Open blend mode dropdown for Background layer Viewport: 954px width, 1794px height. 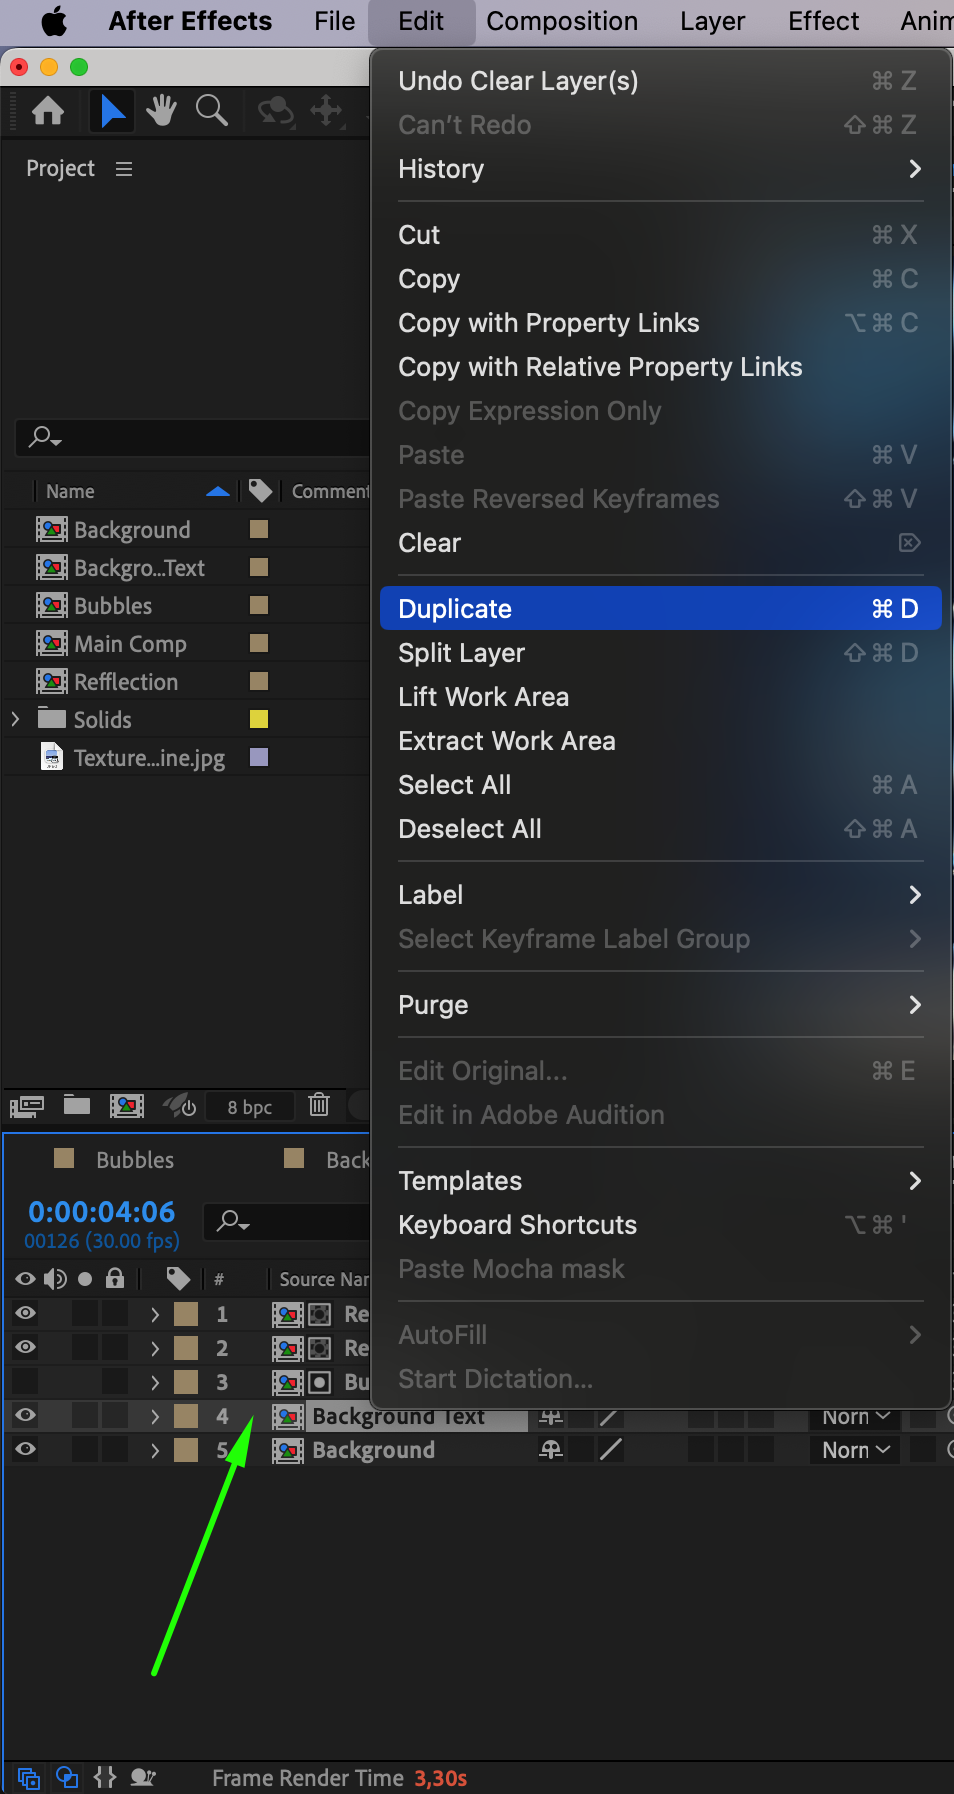click(855, 1450)
